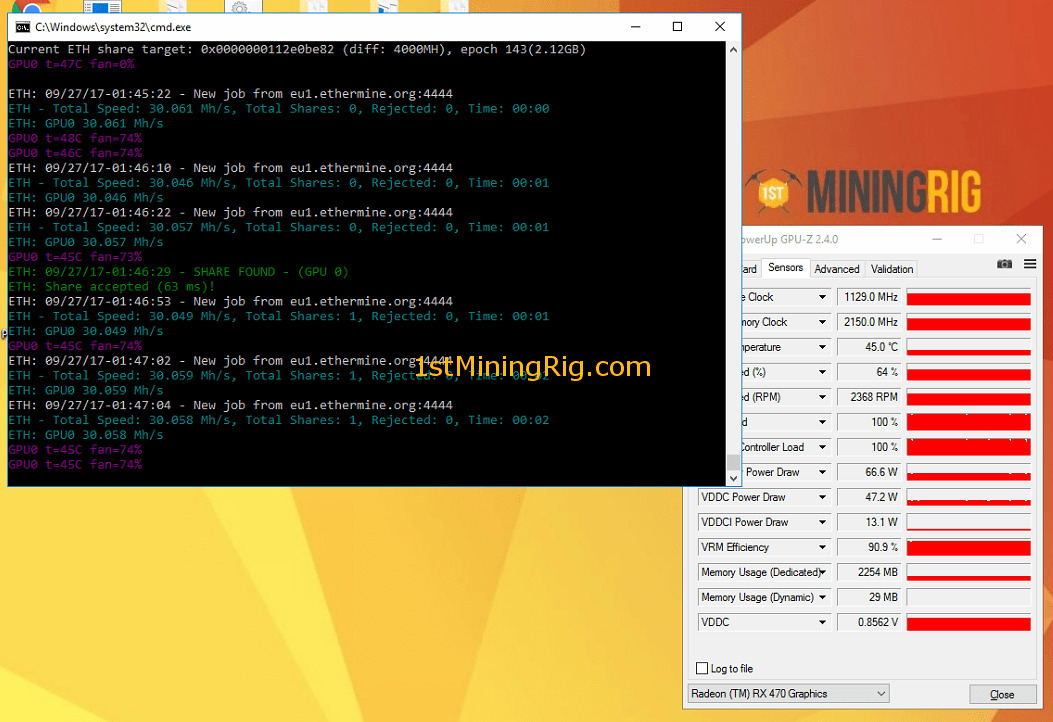Click the 45.0 °C temperature reading
The image size is (1053, 722).
click(869, 347)
